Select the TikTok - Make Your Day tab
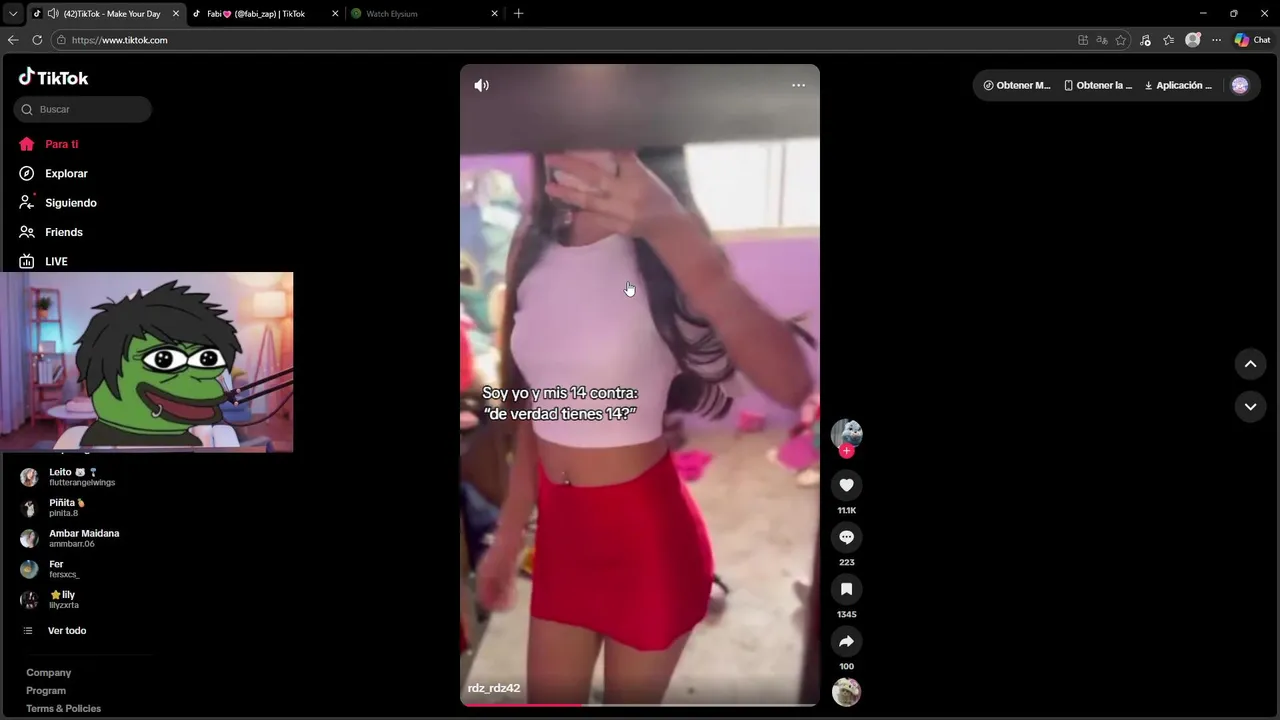Screen dimensions: 1280x720 coord(111,14)
